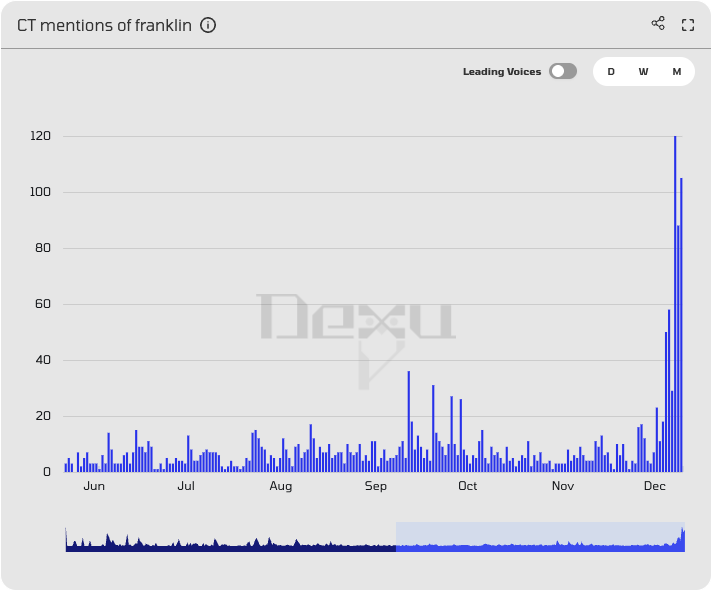
Task: Select the M monthly interval
Action: pos(677,72)
